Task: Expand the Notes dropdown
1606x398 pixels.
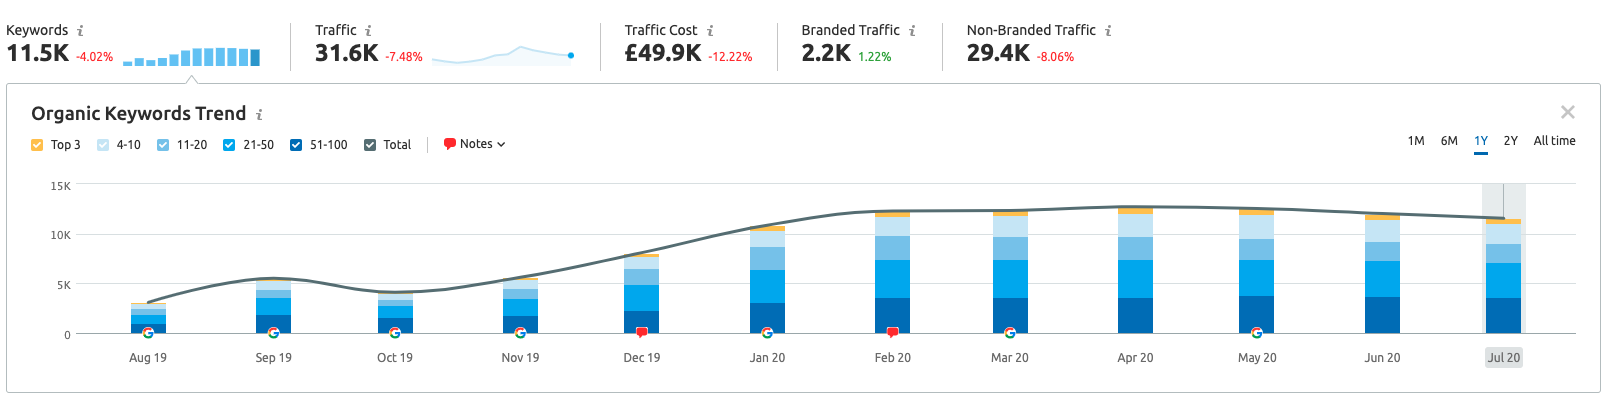Action: point(475,144)
